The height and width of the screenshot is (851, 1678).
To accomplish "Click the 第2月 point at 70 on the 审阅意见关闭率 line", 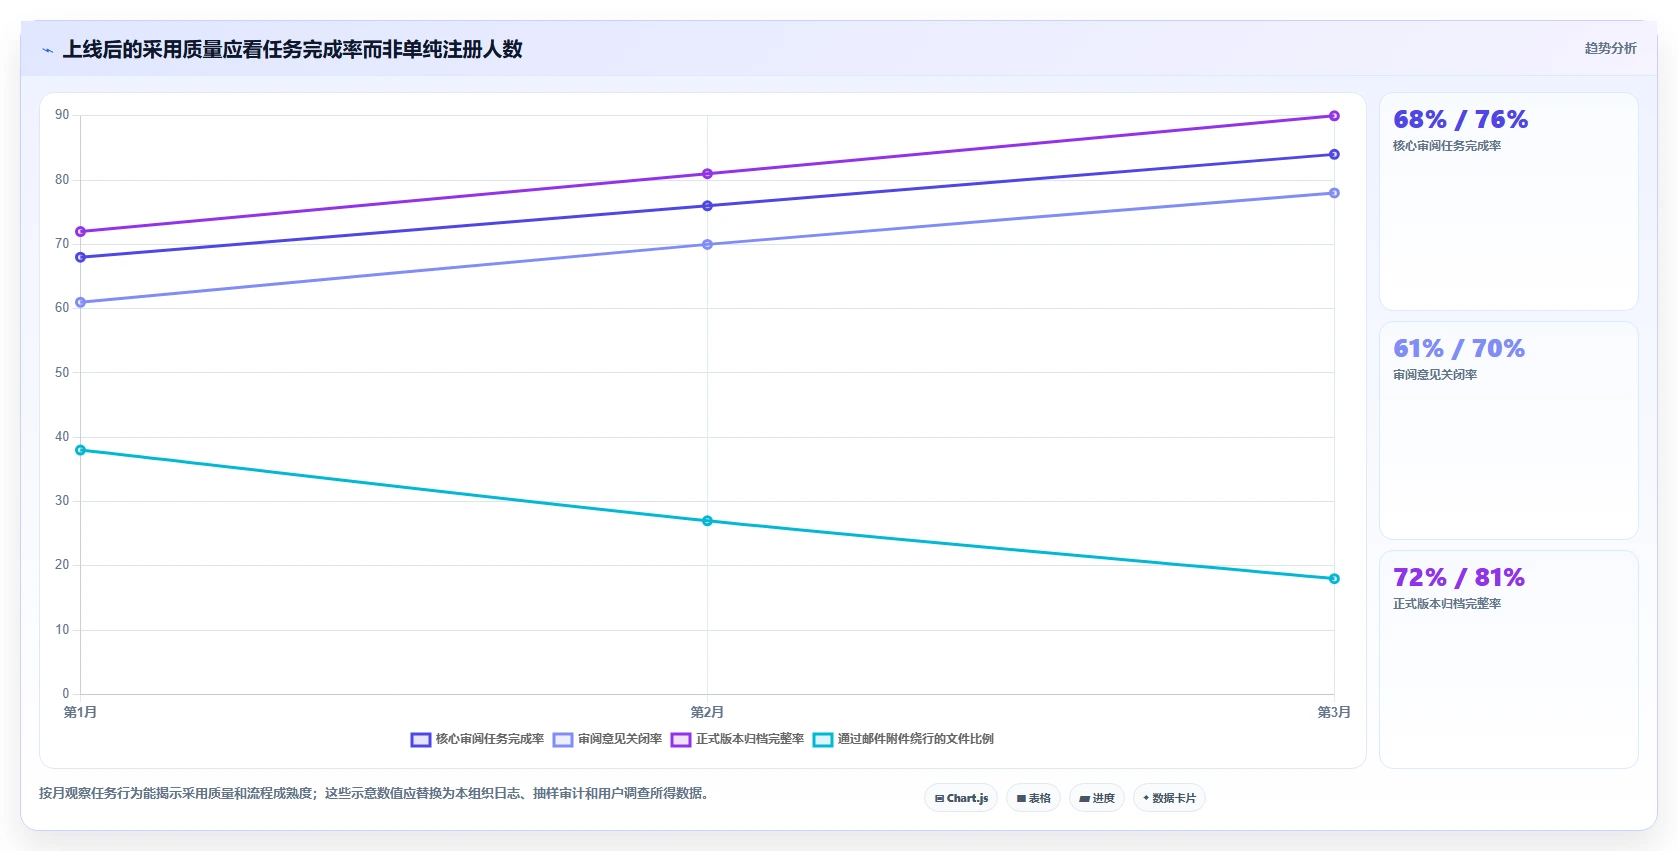I will tap(707, 244).
